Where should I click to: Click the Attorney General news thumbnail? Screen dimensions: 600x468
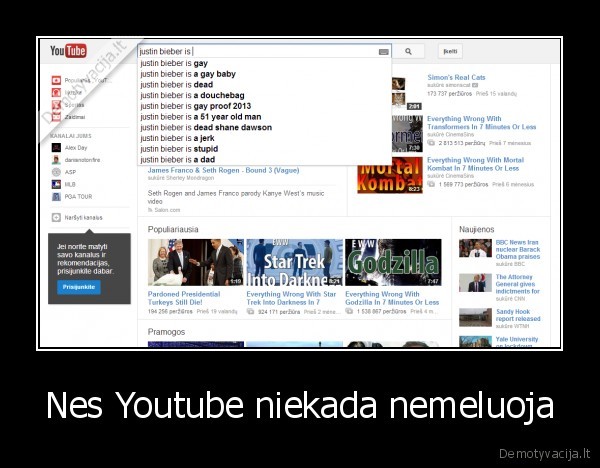pos(475,283)
